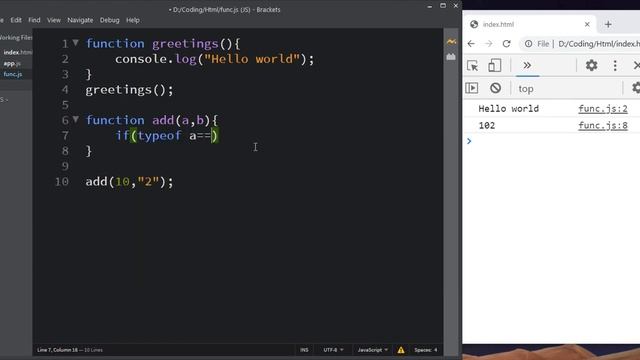Collapse the add function fold arrow
This screenshot has width=640, height=360.
pos(76,119)
